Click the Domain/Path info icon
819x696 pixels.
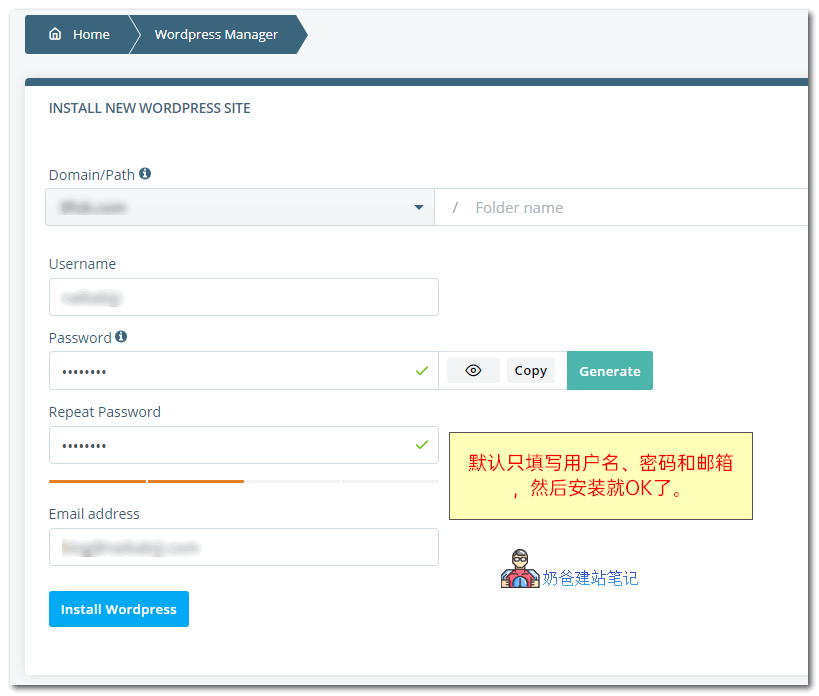(144, 173)
